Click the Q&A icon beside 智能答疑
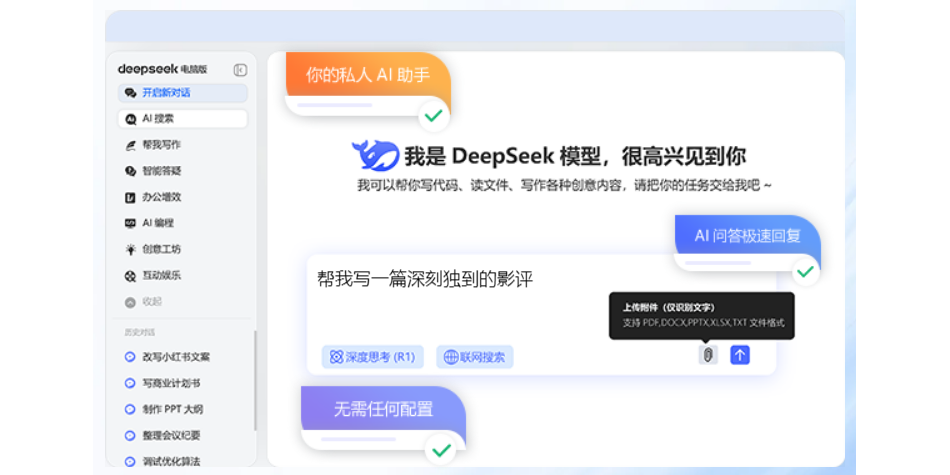950x475 pixels. (x=130, y=171)
